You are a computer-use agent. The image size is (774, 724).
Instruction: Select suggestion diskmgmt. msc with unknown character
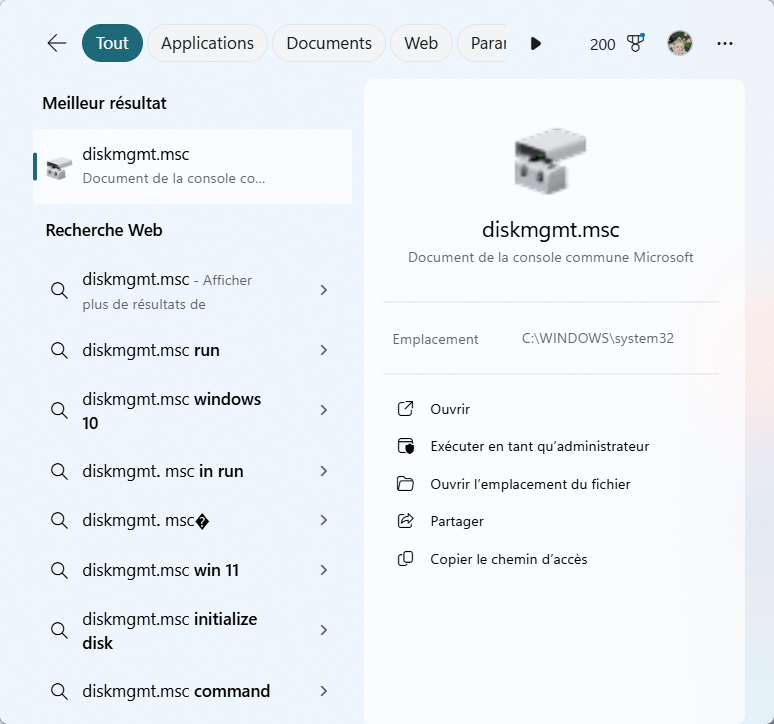click(x=193, y=520)
